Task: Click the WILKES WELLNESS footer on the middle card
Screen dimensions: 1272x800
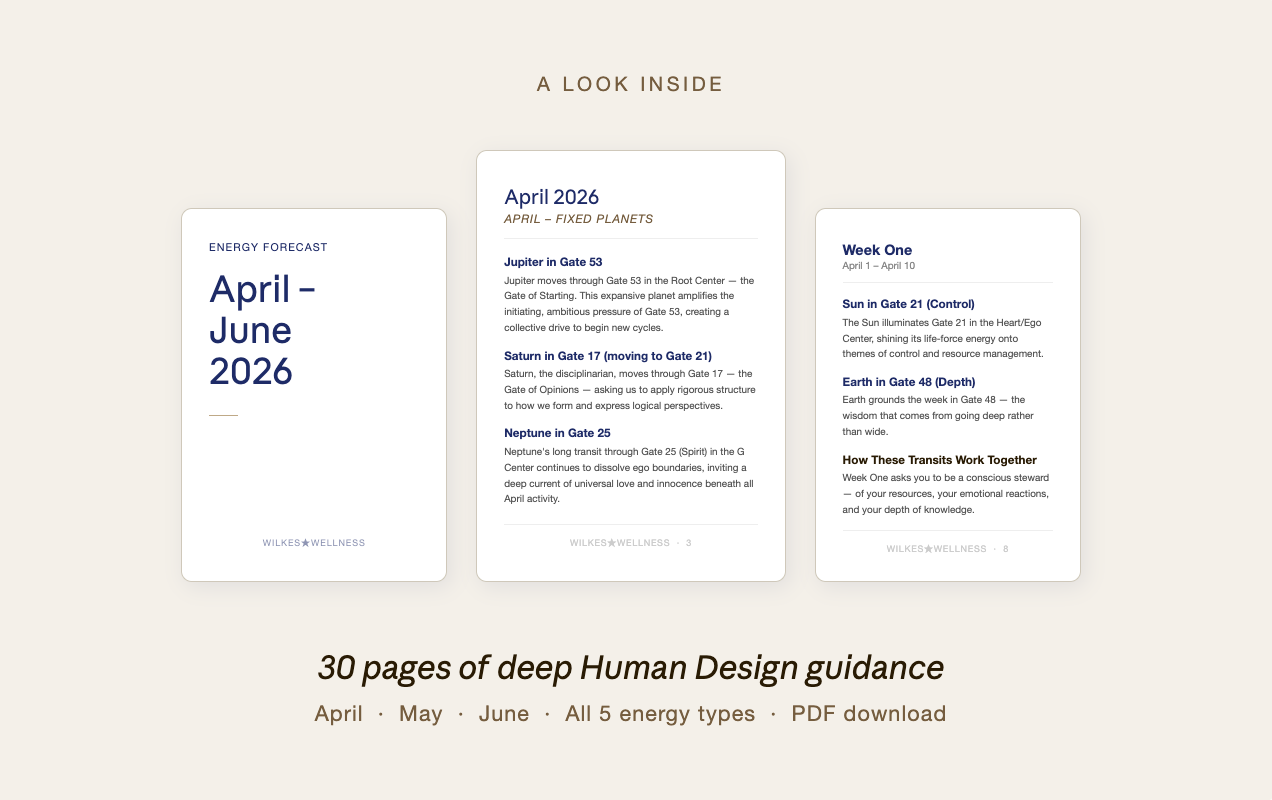Action: pyautogui.click(x=620, y=543)
